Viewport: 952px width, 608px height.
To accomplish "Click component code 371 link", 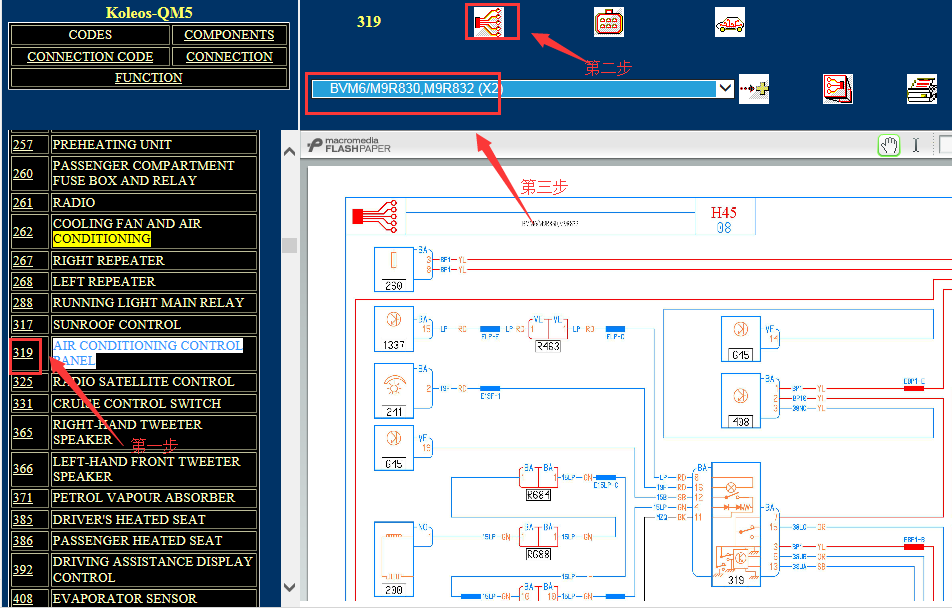I will (23, 498).
